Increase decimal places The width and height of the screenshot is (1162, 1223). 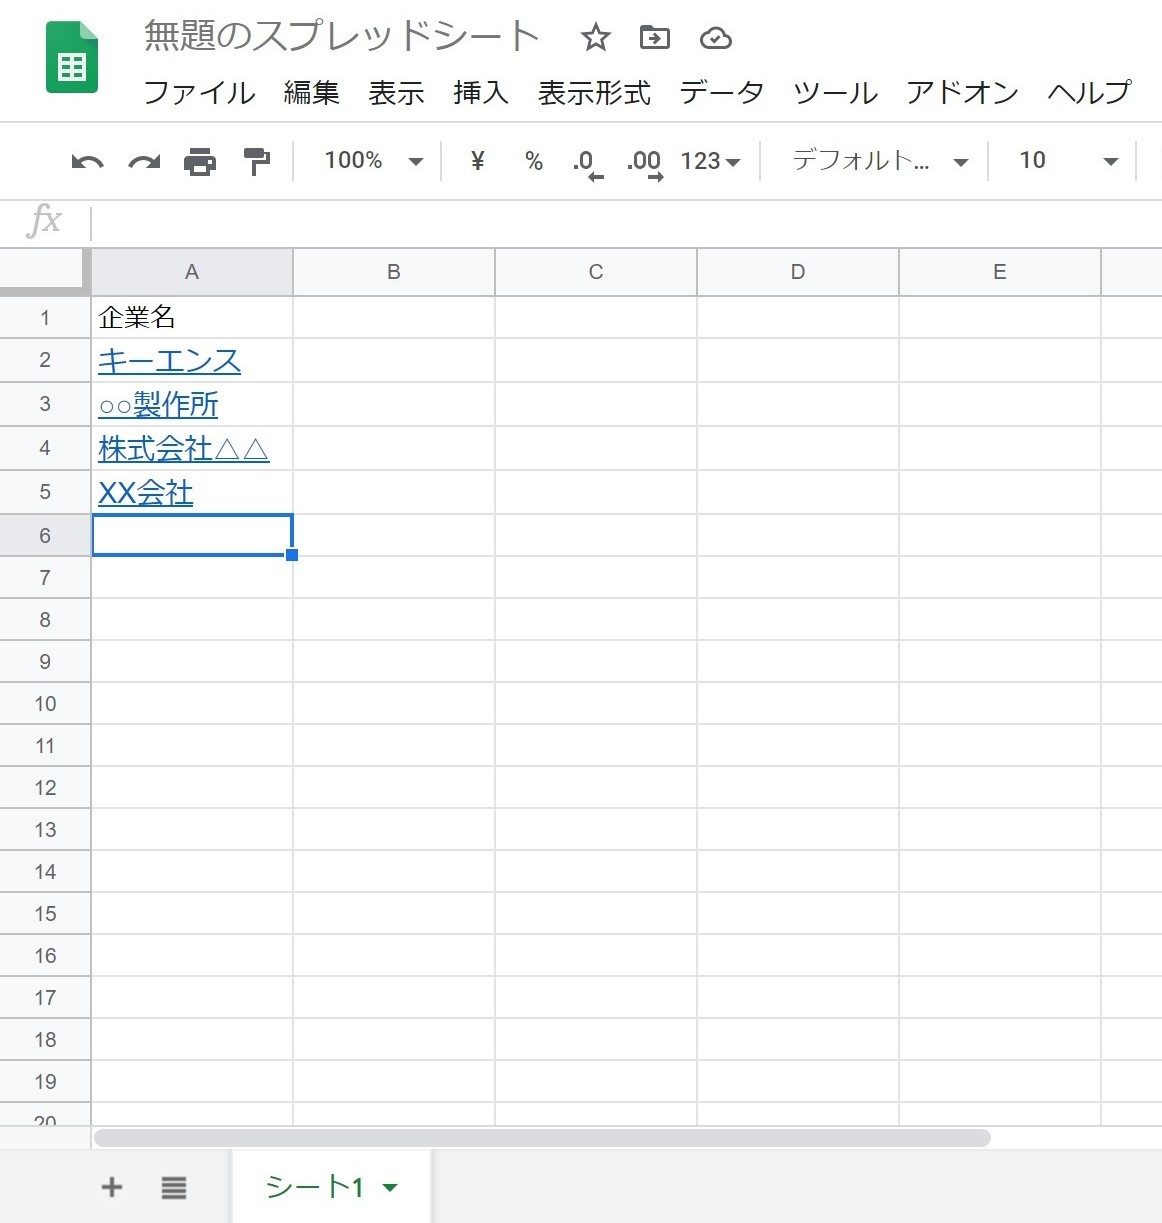point(645,163)
